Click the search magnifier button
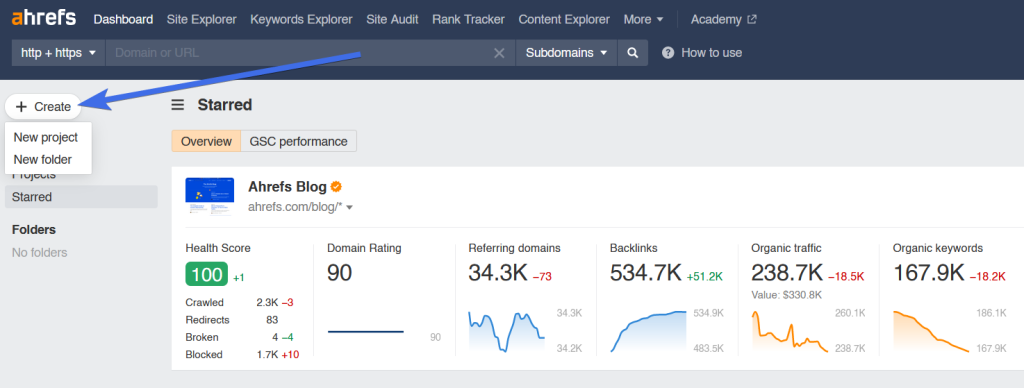 pos(632,53)
